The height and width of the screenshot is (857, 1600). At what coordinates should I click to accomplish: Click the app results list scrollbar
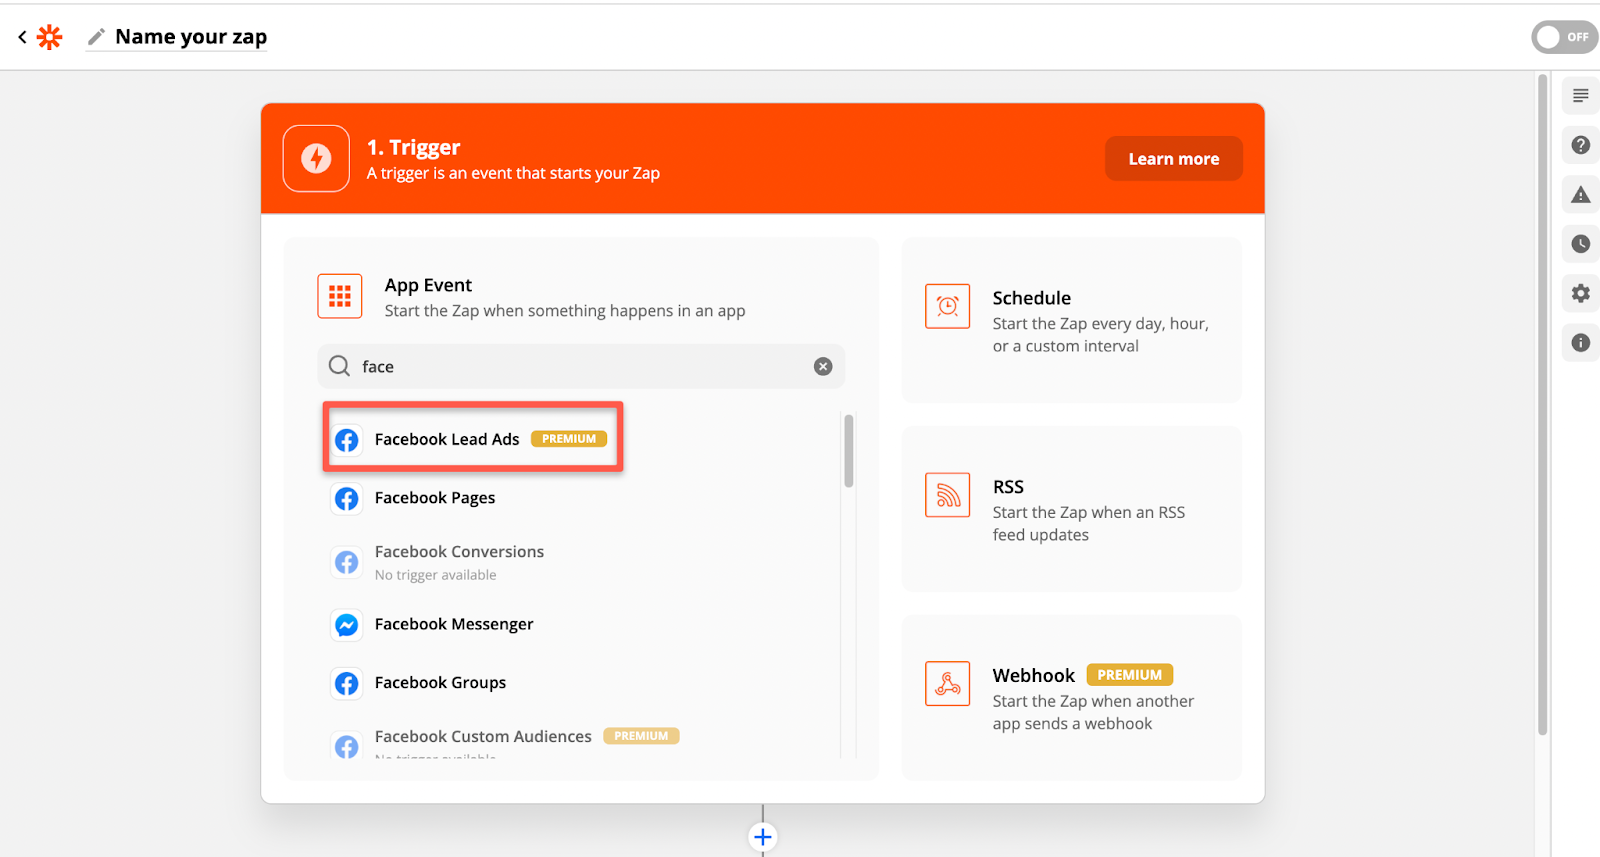pos(849,451)
